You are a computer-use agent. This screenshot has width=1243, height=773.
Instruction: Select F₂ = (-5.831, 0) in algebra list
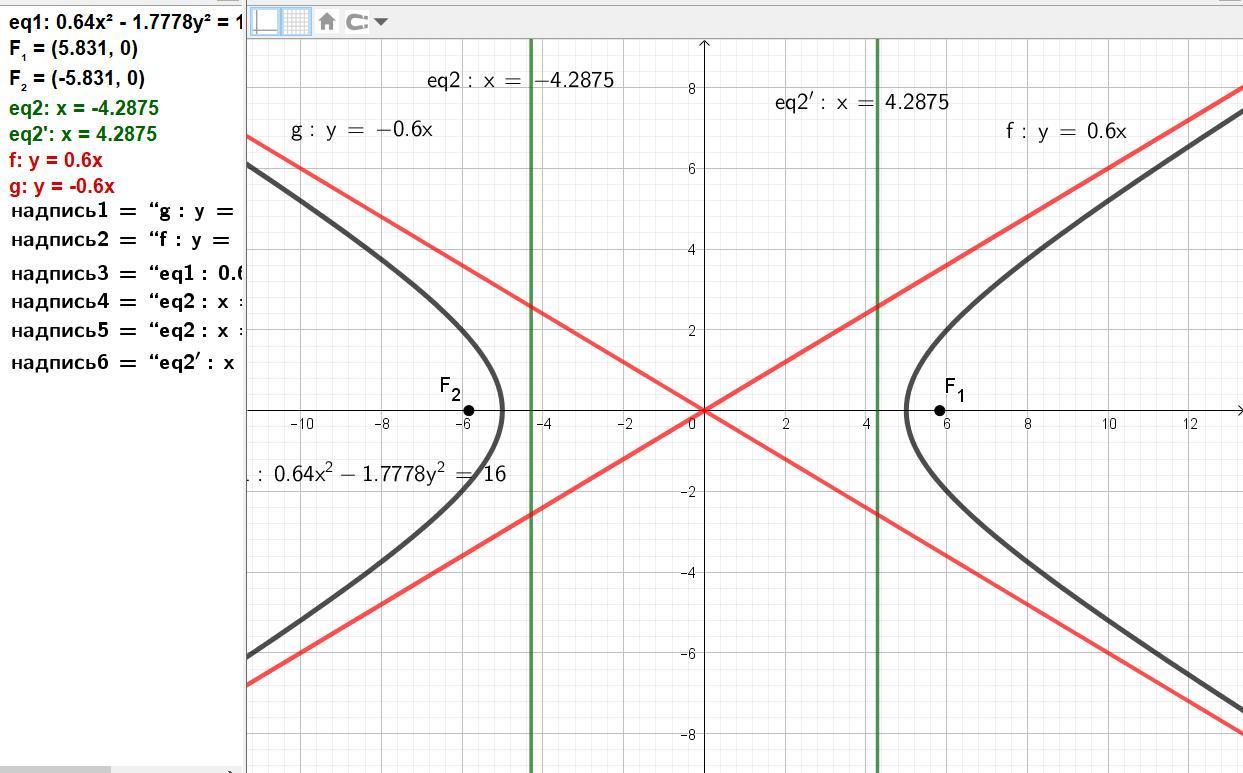77,78
